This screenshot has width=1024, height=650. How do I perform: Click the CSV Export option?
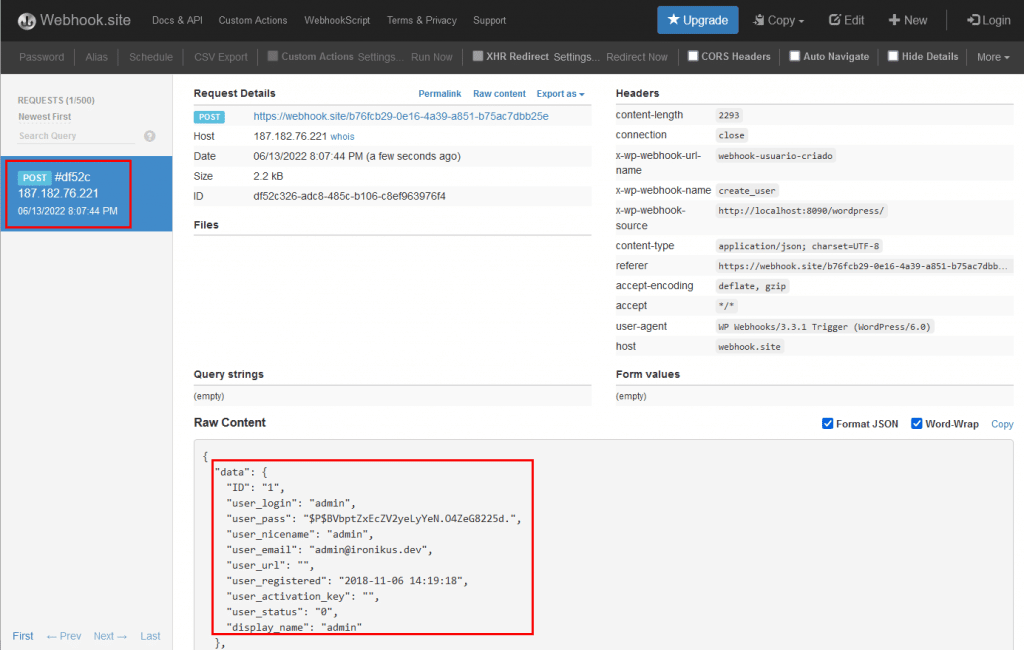pos(221,57)
